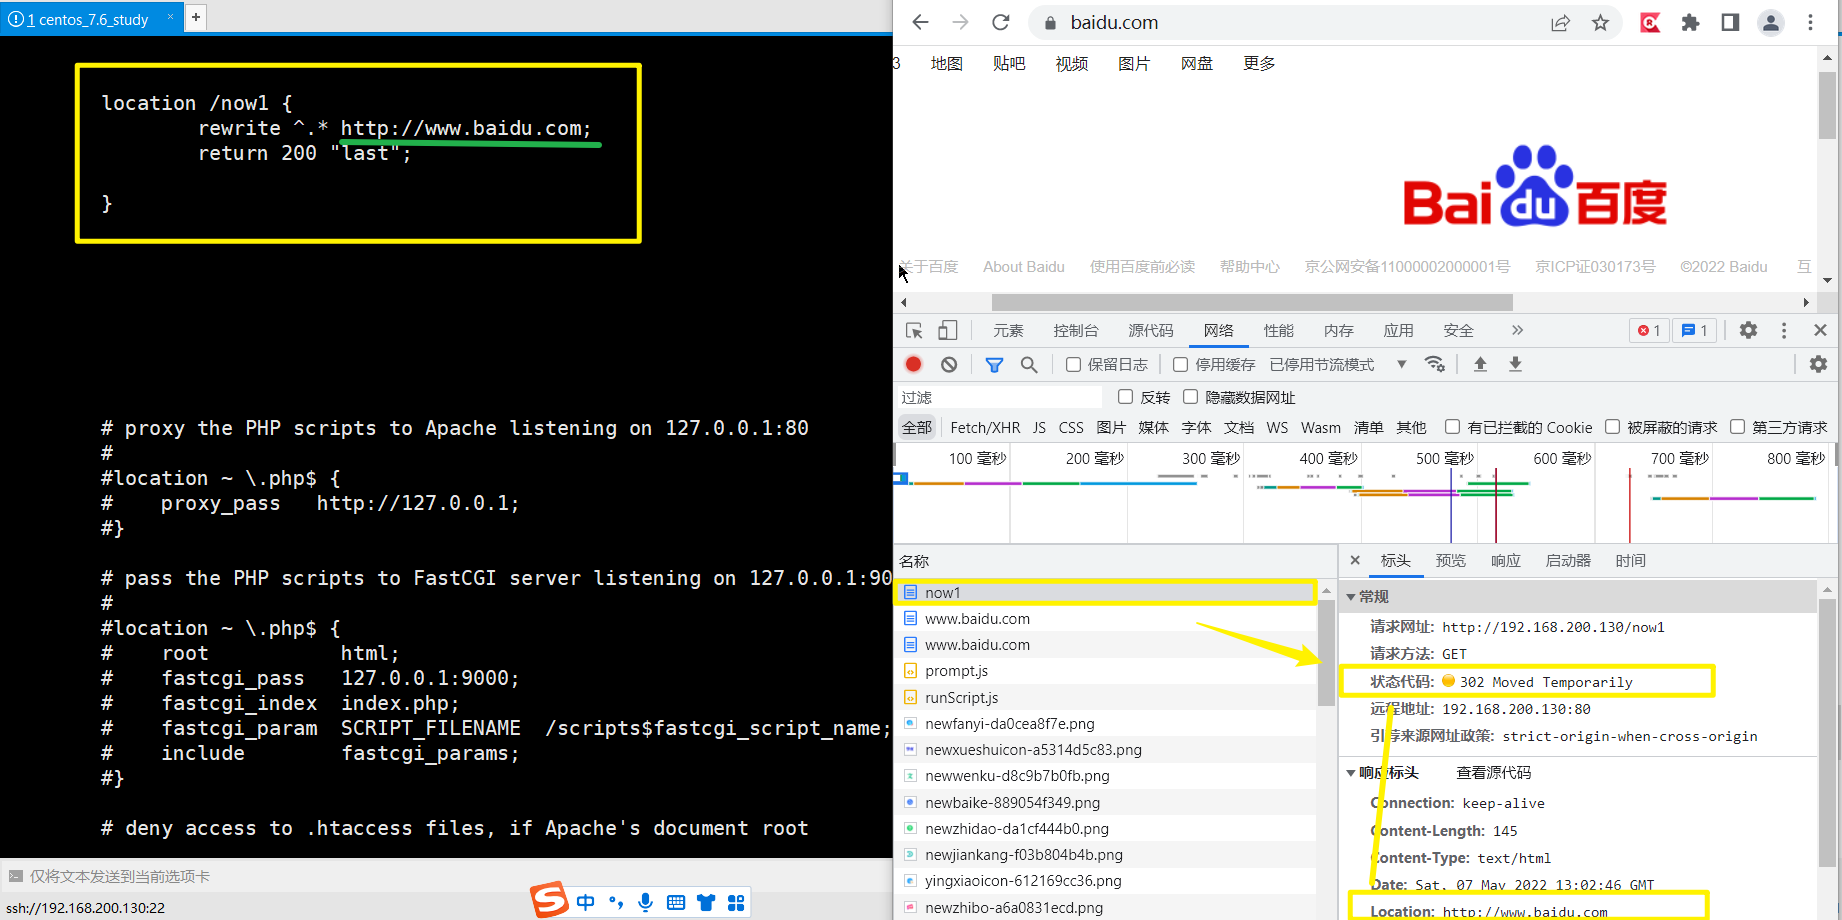Open the 响应 request tab
This screenshot has height=920, width=1842.
tap(1506, 561)
